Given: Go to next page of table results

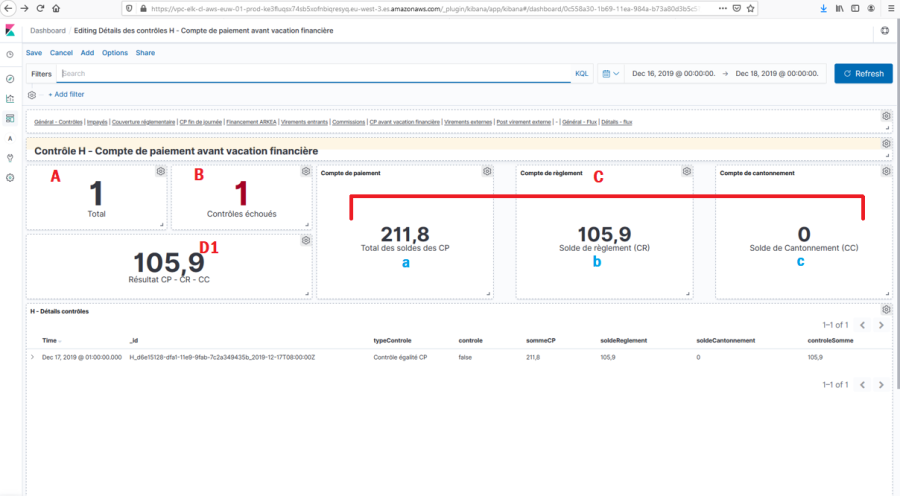Looking at the screenshot, I should pos(881,325).
